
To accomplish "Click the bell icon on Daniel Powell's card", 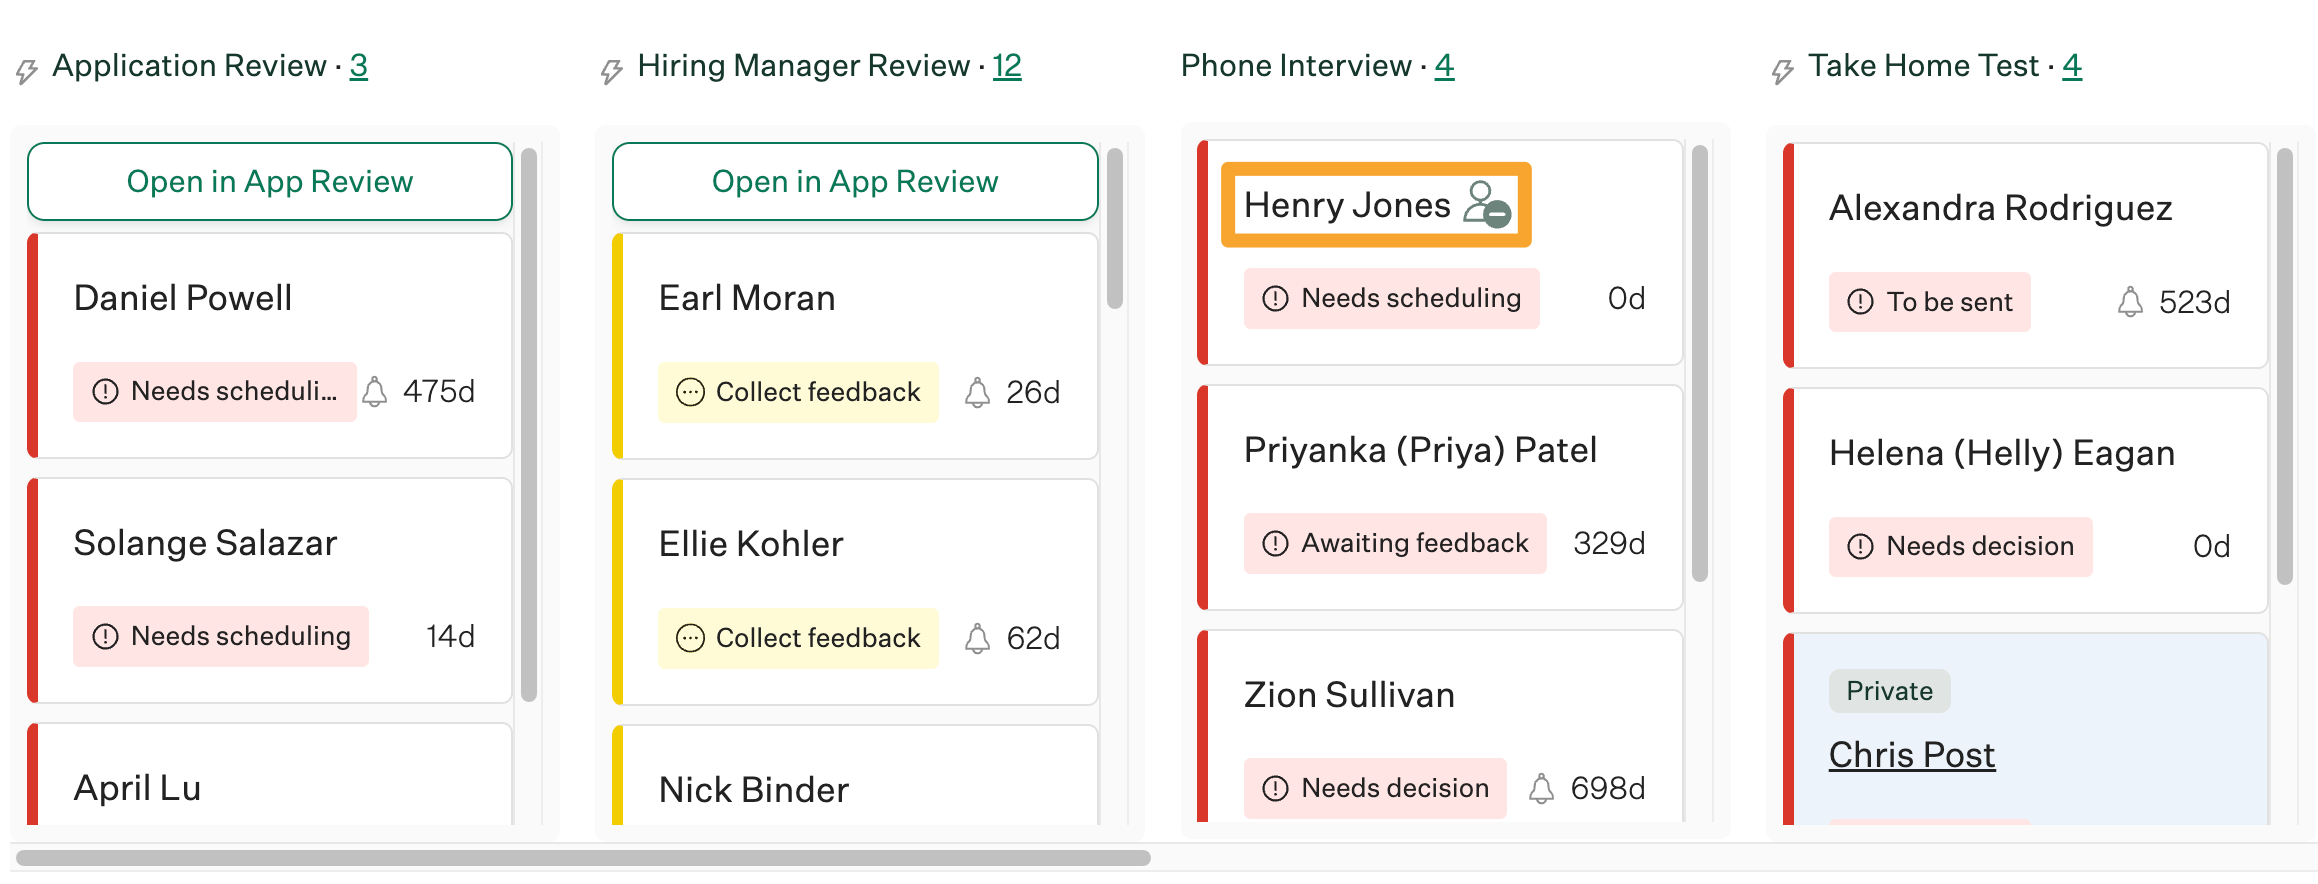I will (375, 391).
